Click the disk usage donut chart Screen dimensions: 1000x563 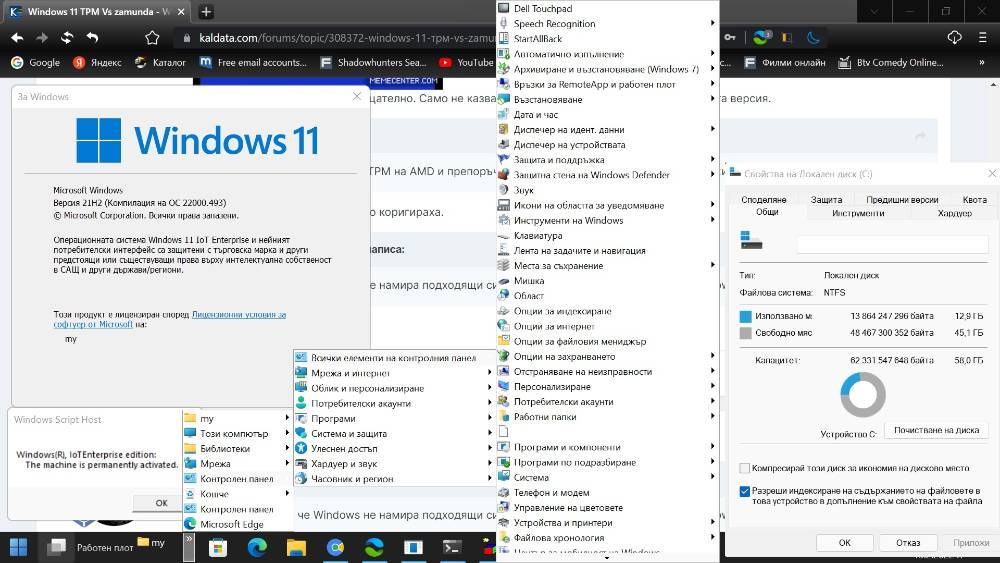pyautogui.click(x=863, y=395)
